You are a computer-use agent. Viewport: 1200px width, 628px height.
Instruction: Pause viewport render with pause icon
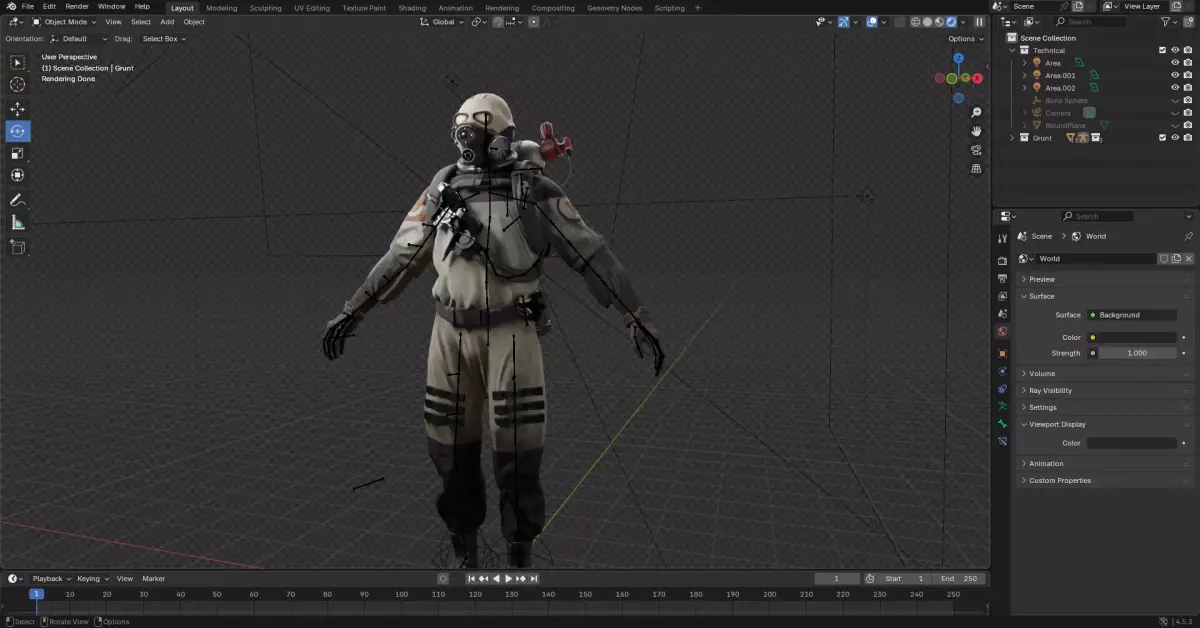pyautogui.click(x=980, y=22)
